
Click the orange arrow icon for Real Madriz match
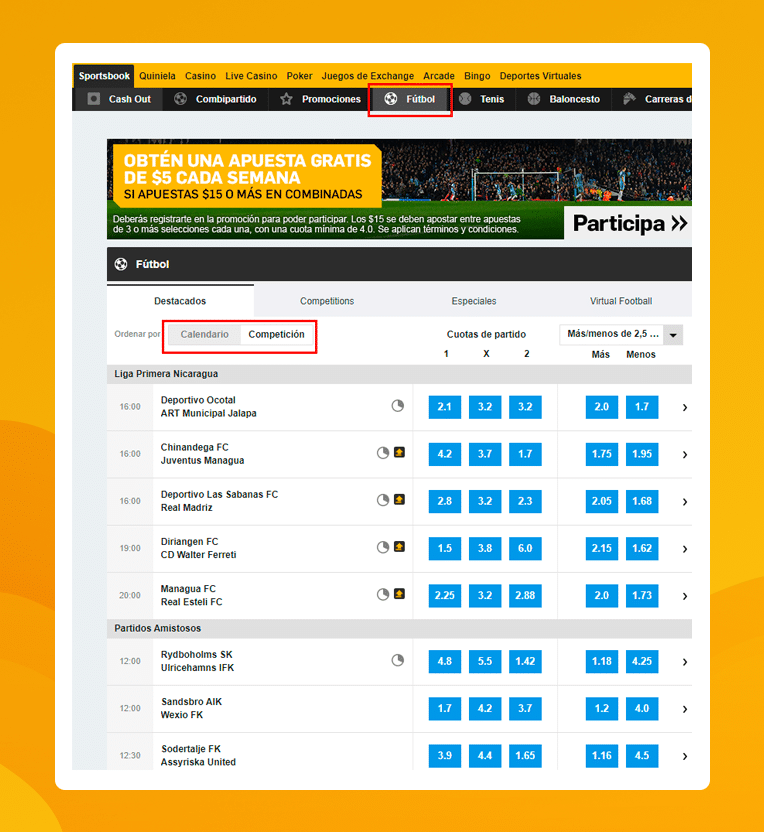coord(400,499)
